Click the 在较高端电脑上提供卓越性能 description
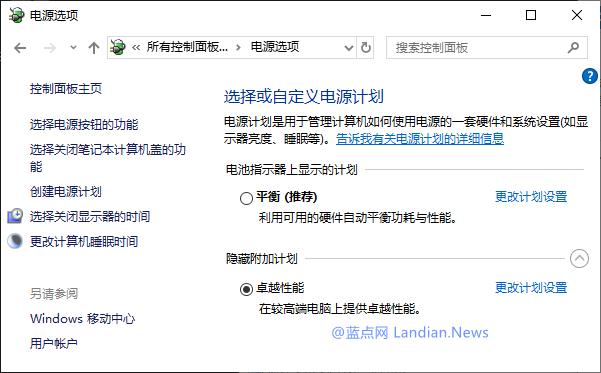The height and width of the screenshot is (373, 601). tap(340, 309)
